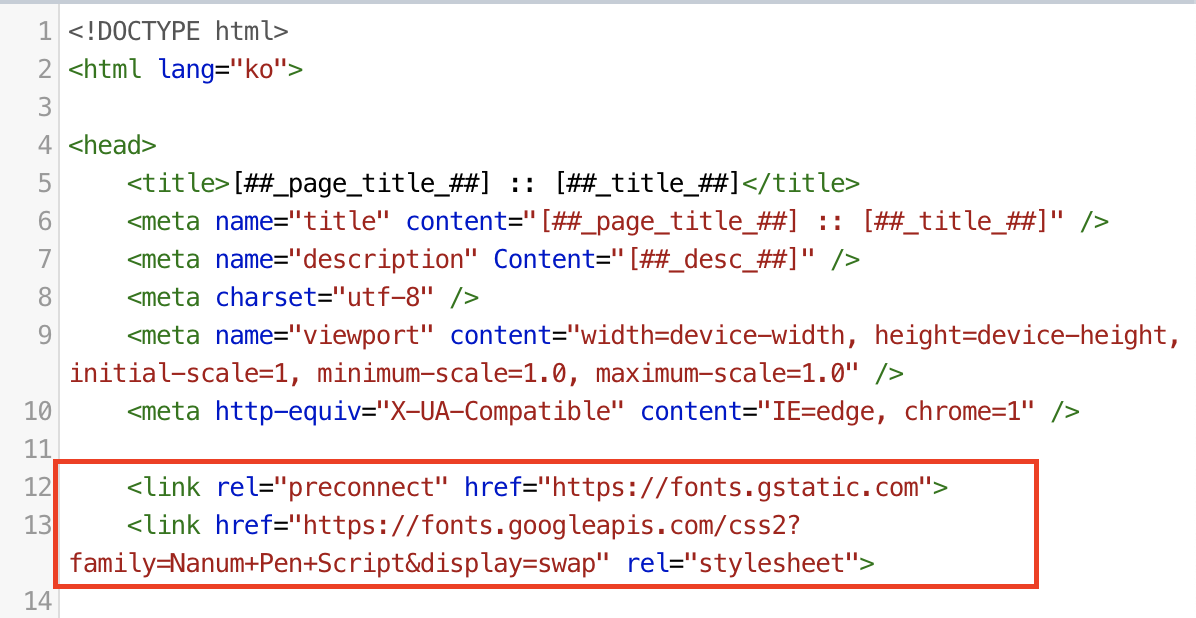Click the family=Nanum+Pen+Script&display=swap text
This screenshot has width=1196, height=618.
tap(332, 563)
